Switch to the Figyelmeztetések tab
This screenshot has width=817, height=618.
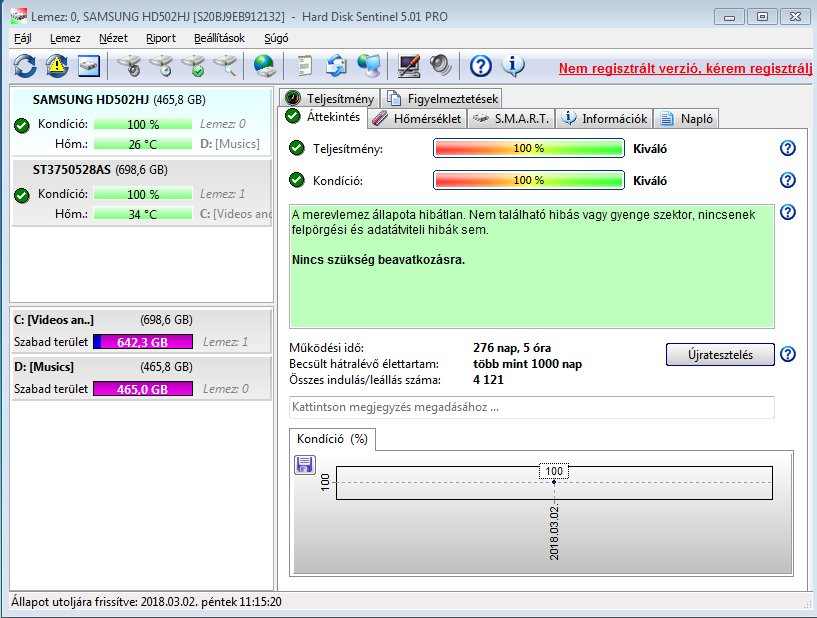[442, 98]
